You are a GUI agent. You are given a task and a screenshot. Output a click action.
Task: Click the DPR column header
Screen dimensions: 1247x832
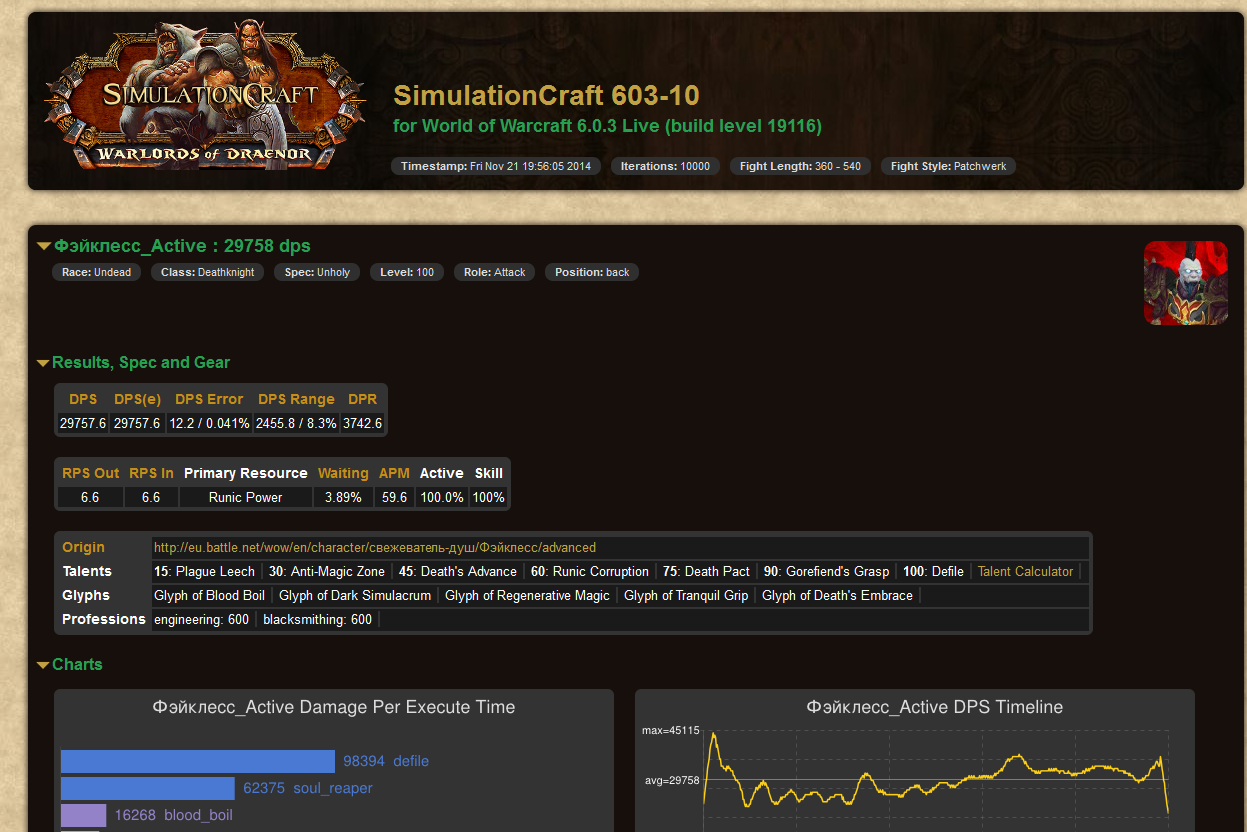[362, 399]
